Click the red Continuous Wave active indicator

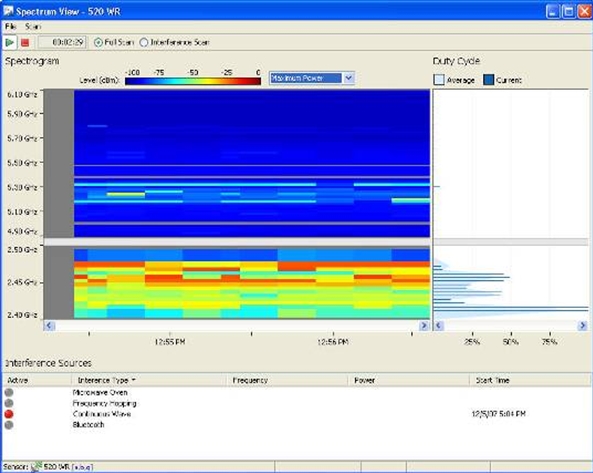click(9, 414)
